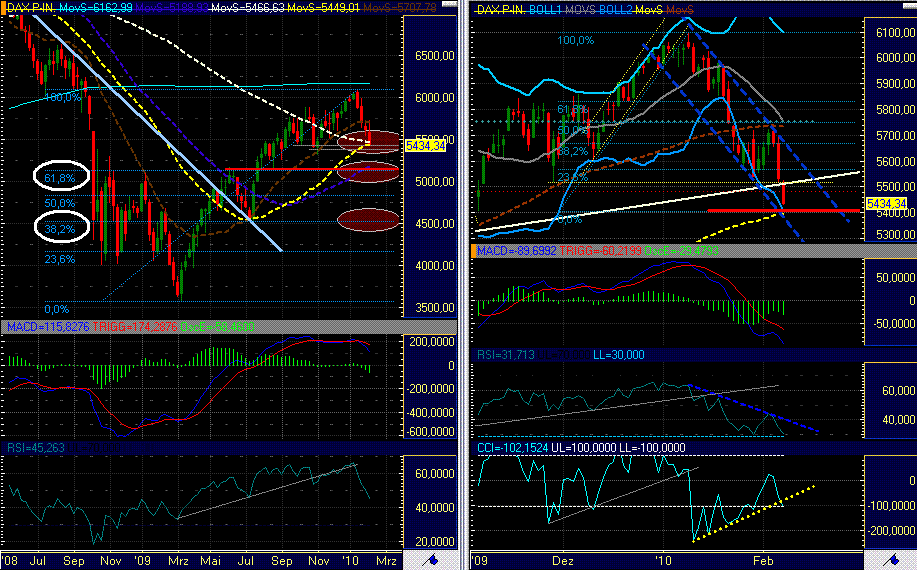
Task: Click the CCI=-102,1524 label
Action: (513, 448)
